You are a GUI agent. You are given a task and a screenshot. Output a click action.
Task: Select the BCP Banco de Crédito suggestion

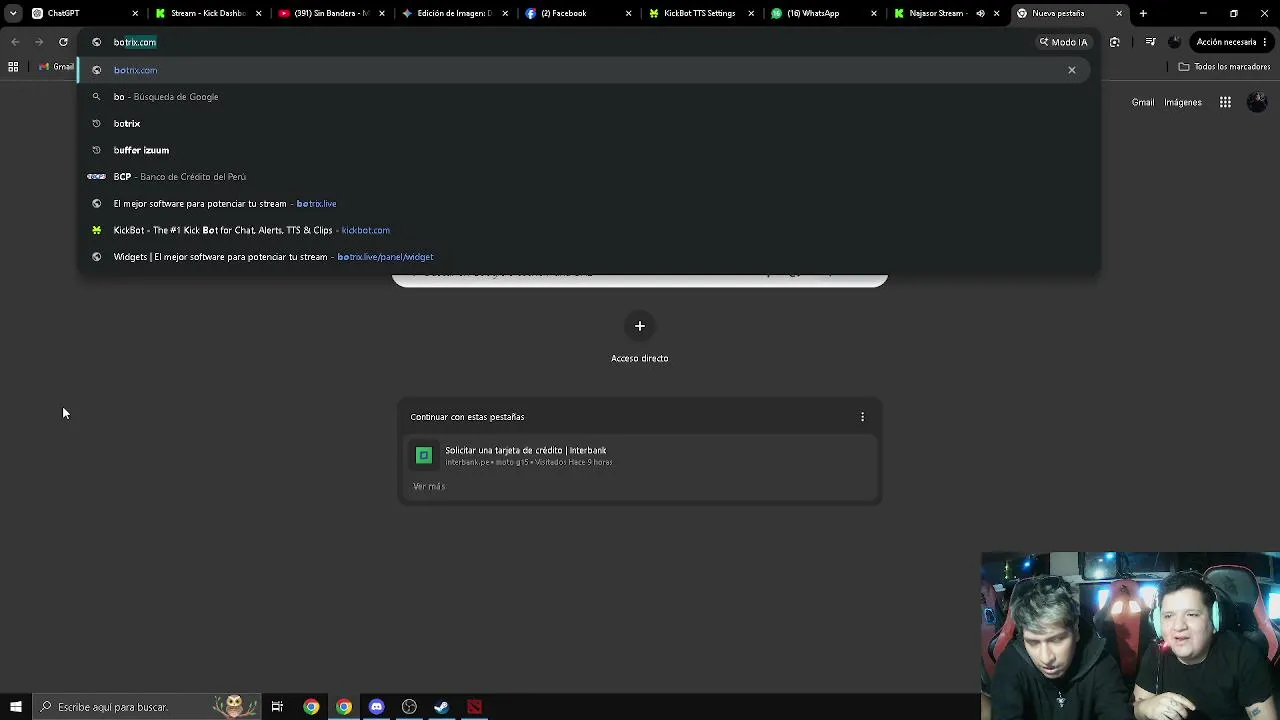click(589, 177)
